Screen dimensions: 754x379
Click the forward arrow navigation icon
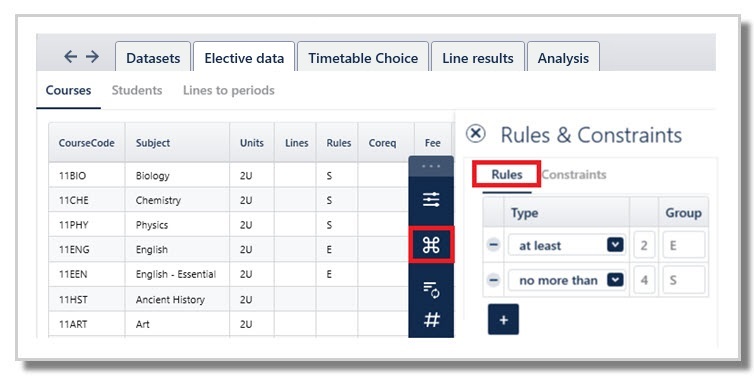coord(92,57)
